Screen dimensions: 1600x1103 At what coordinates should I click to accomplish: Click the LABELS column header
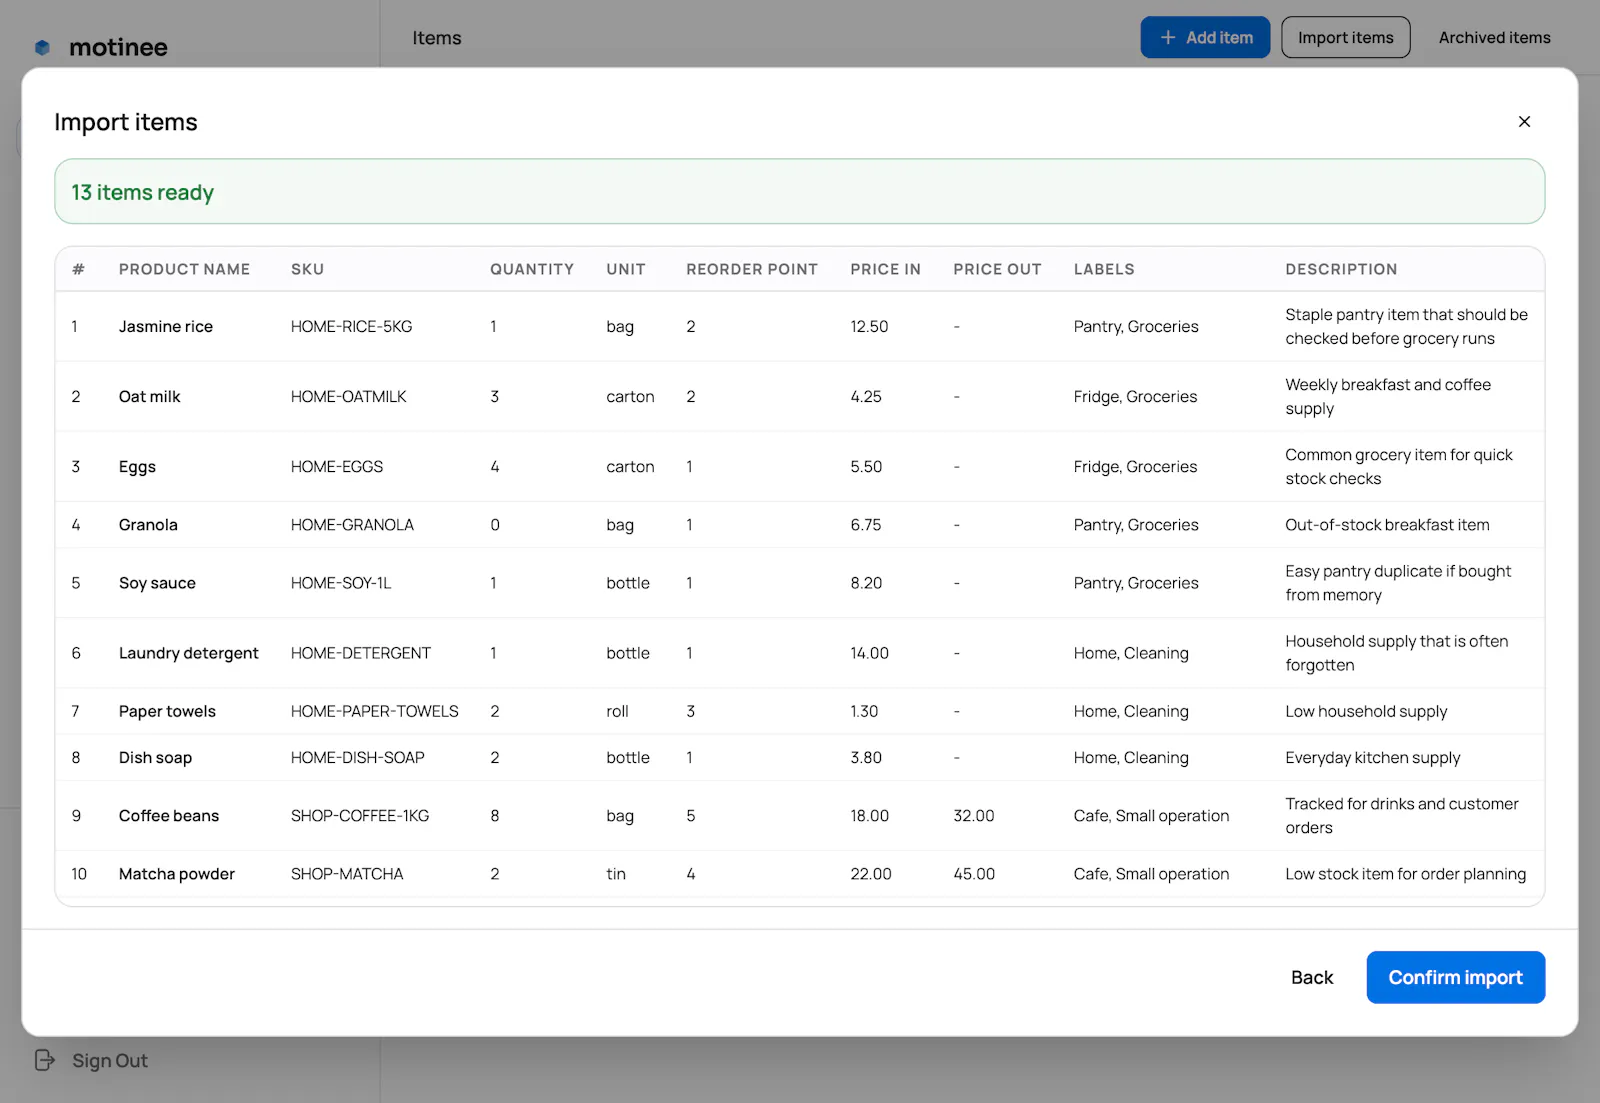pyautogui.click(x=1104, y=269)
